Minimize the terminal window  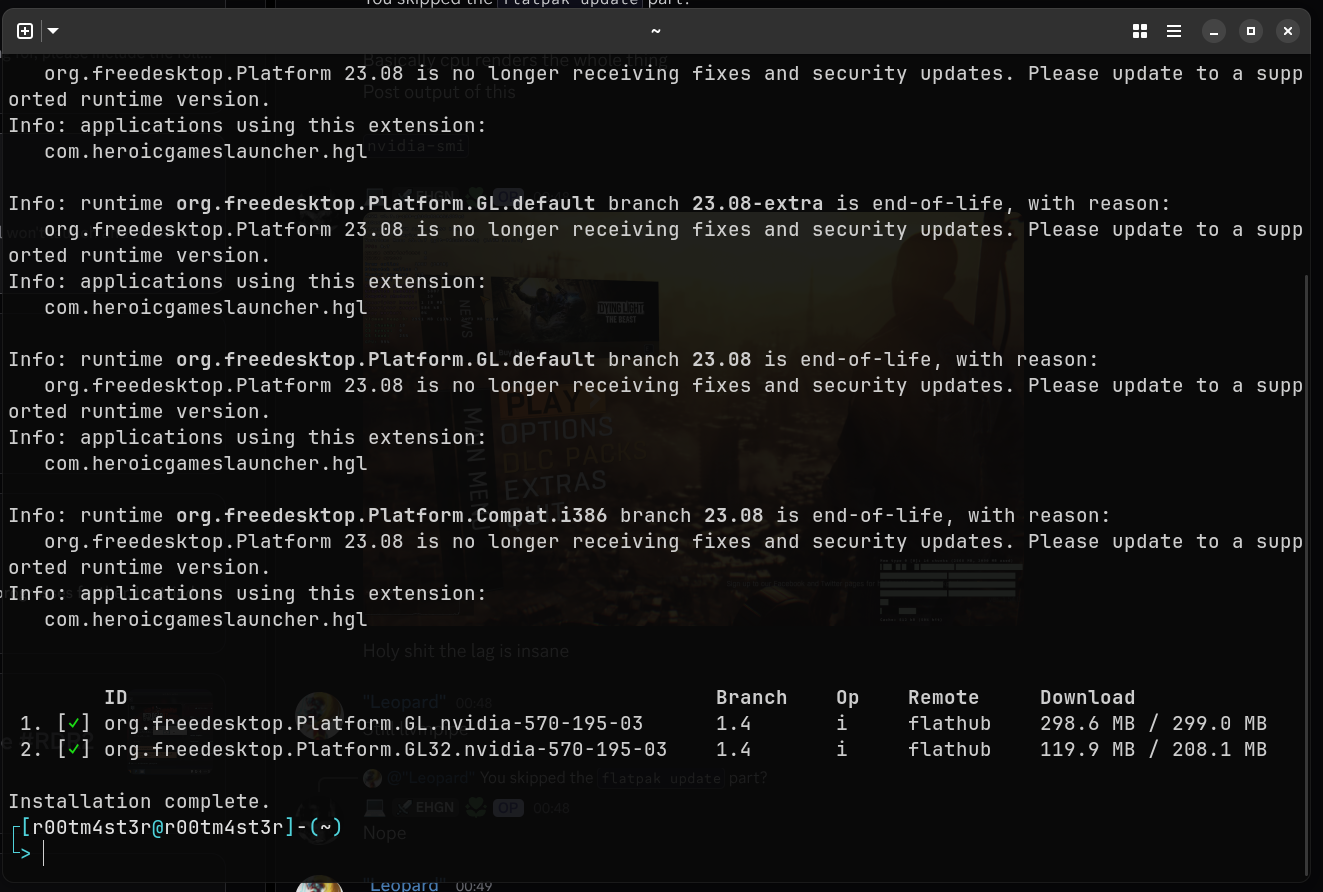pyautogui.click(x=1214, y=31)
